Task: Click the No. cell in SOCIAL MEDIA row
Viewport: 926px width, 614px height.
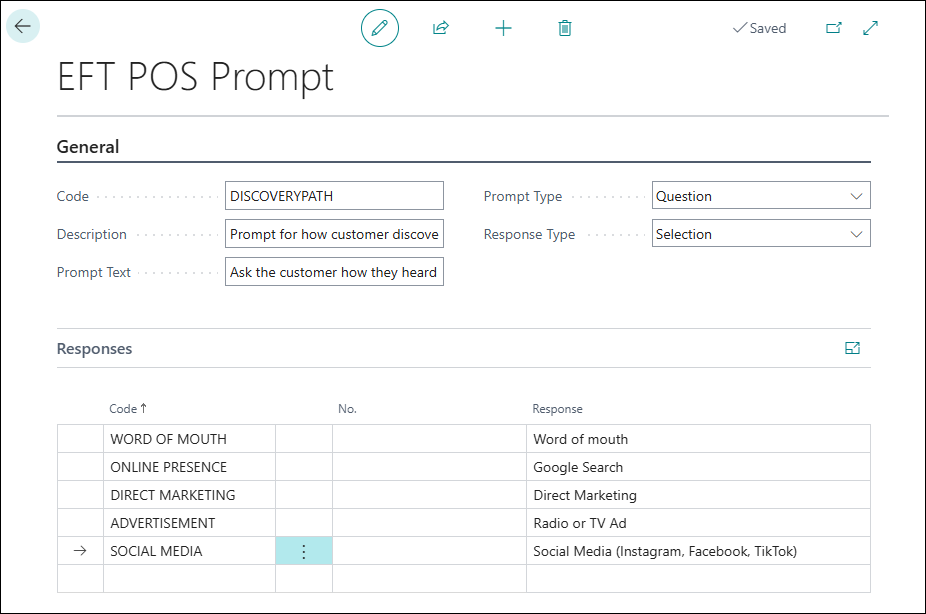Action: (429, 551)
